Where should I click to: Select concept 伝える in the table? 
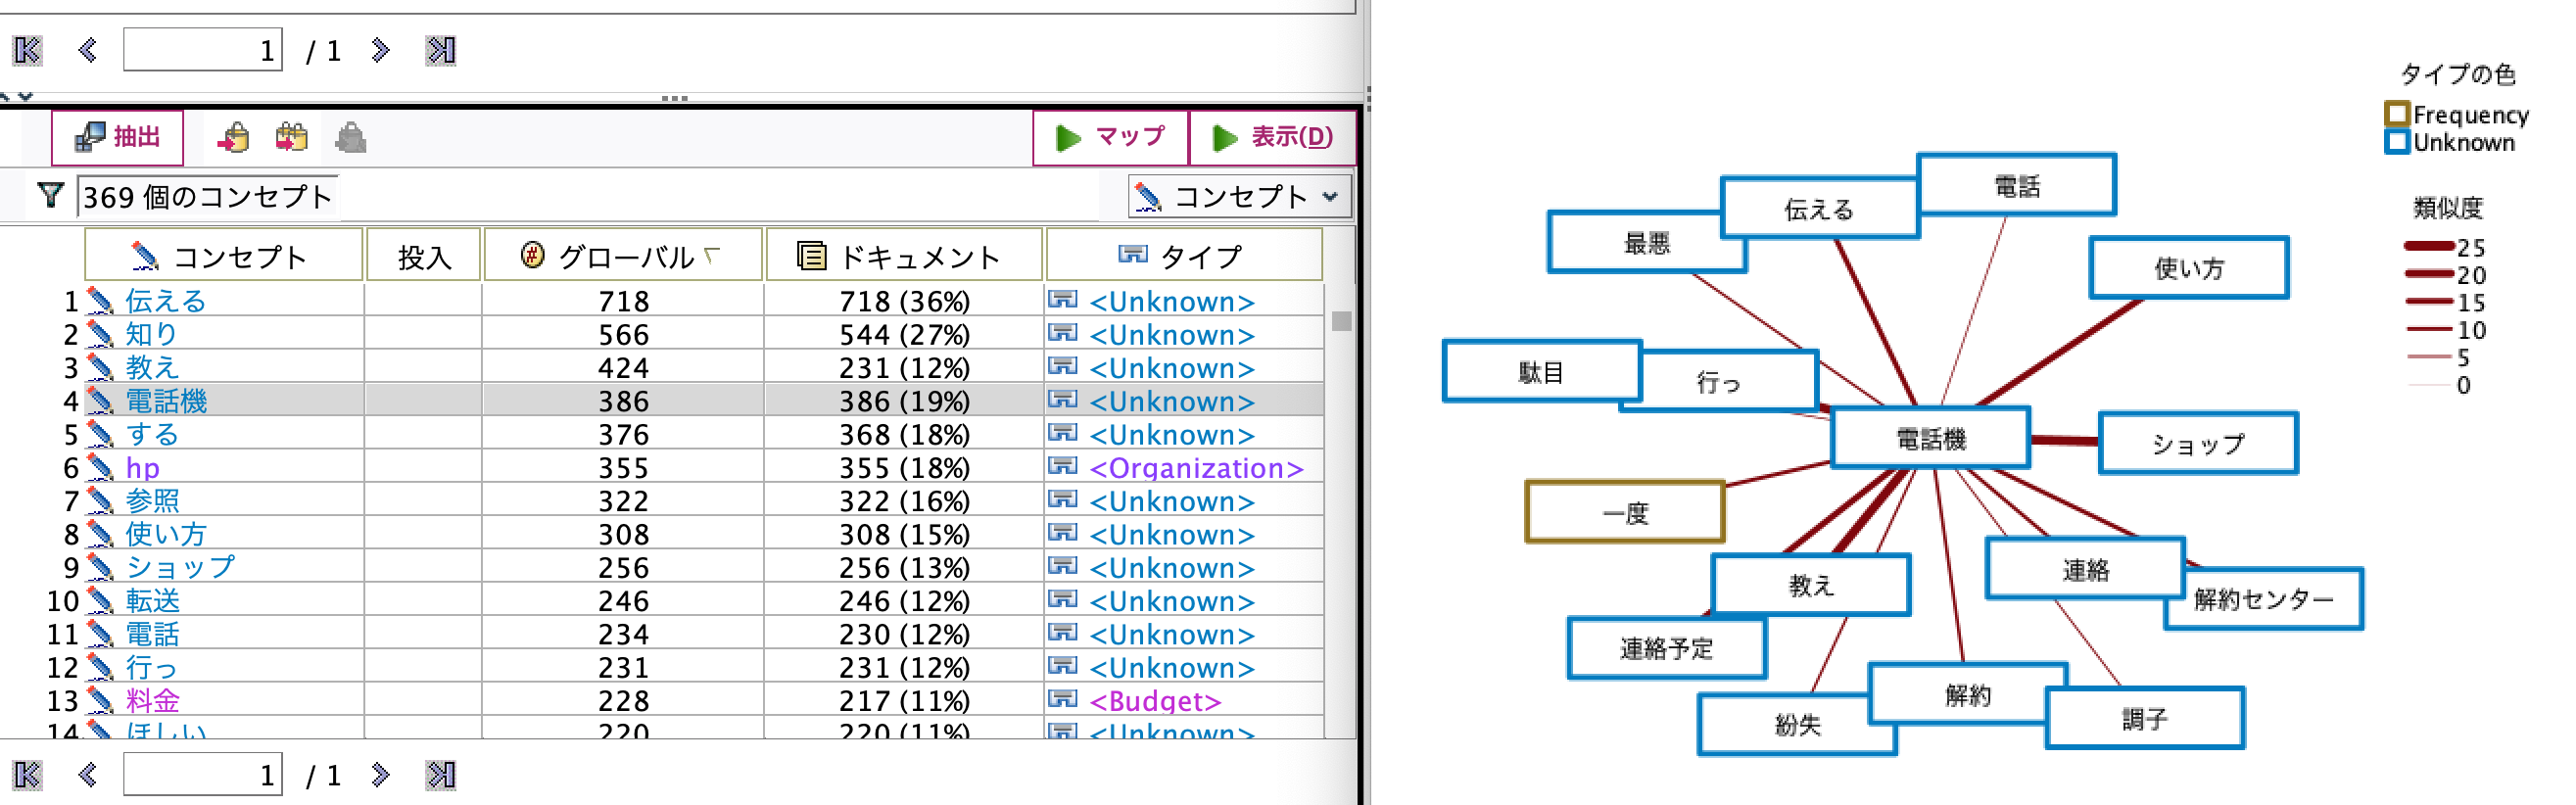[x=166, y=301]
